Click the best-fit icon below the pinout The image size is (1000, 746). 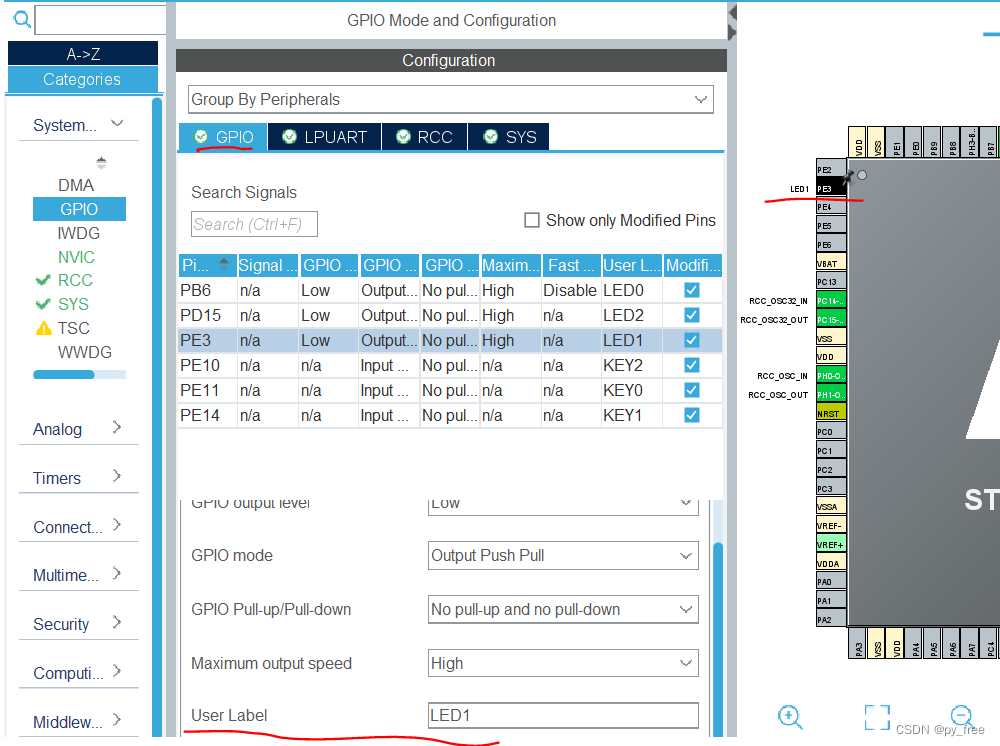877,717
